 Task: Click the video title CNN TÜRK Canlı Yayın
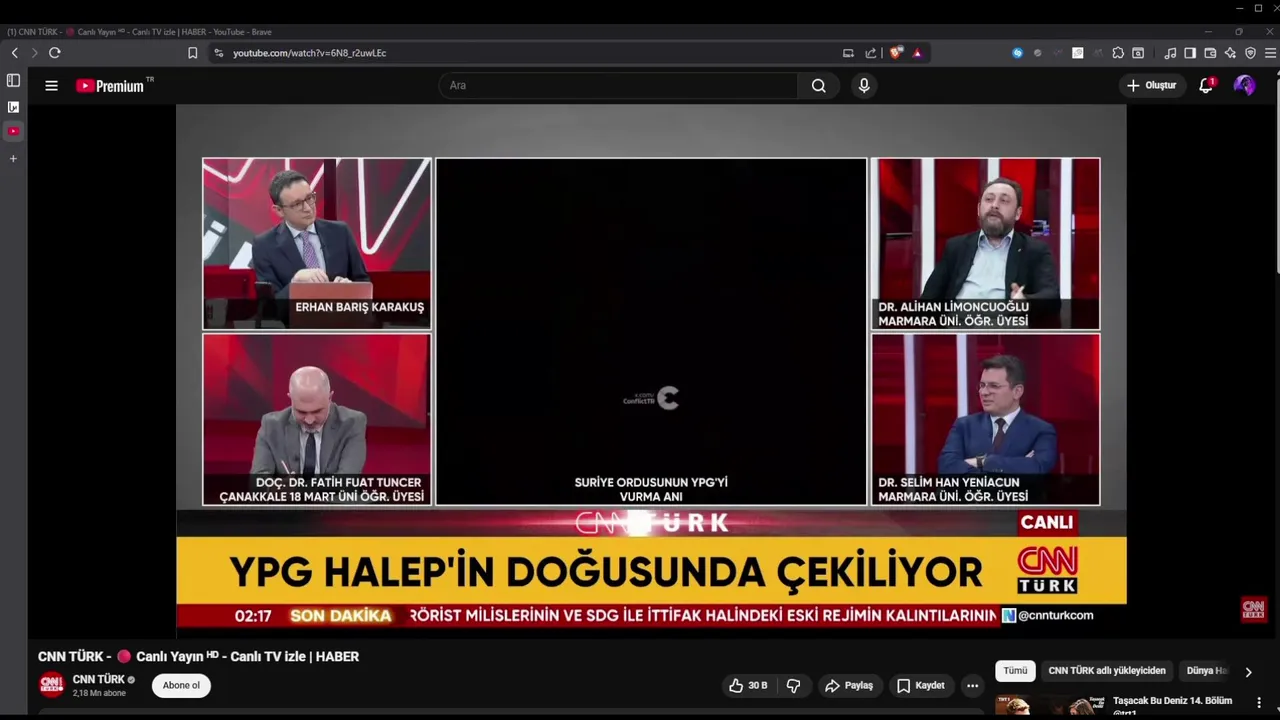coord(198,656)
